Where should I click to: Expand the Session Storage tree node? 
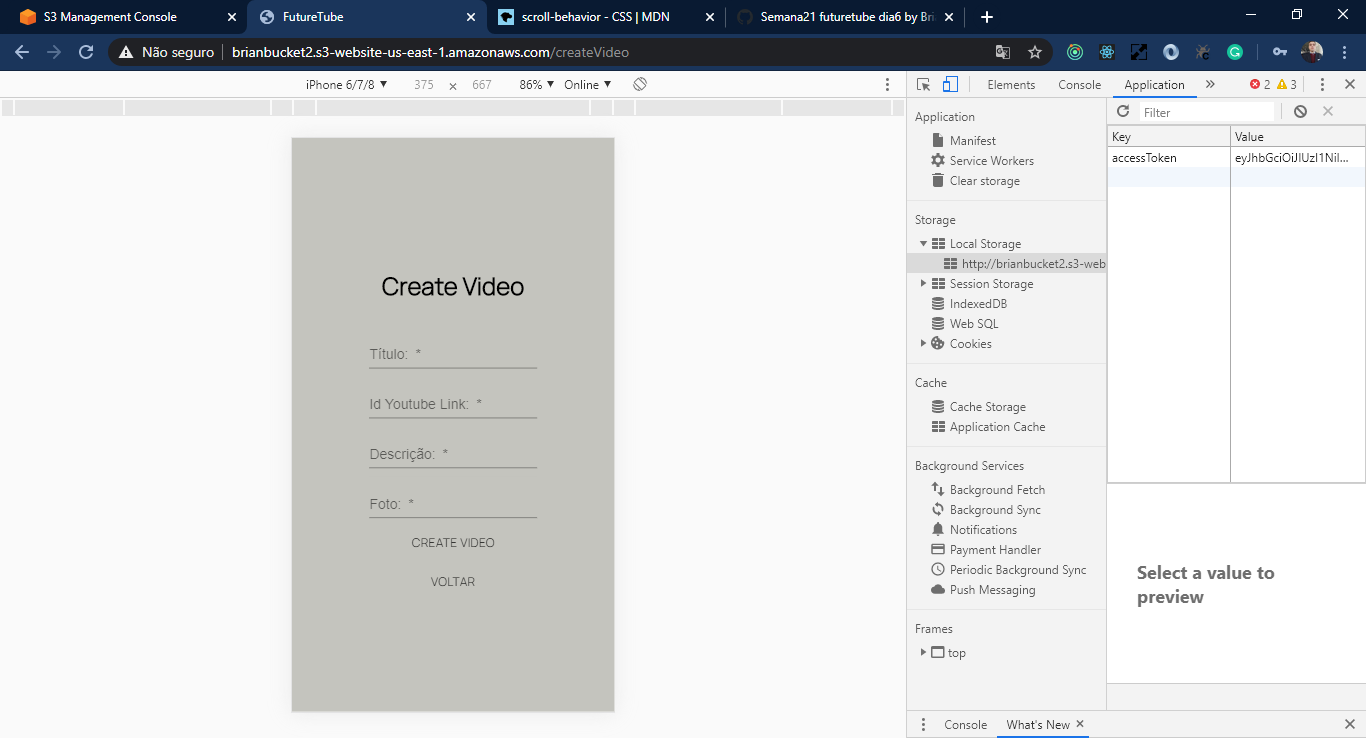point(924,284)
